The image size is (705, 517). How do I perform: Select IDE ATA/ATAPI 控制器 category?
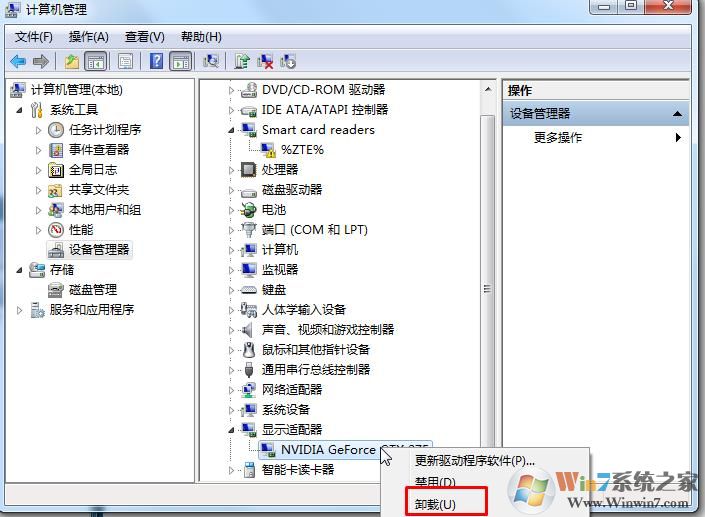(x=325, y=110)
